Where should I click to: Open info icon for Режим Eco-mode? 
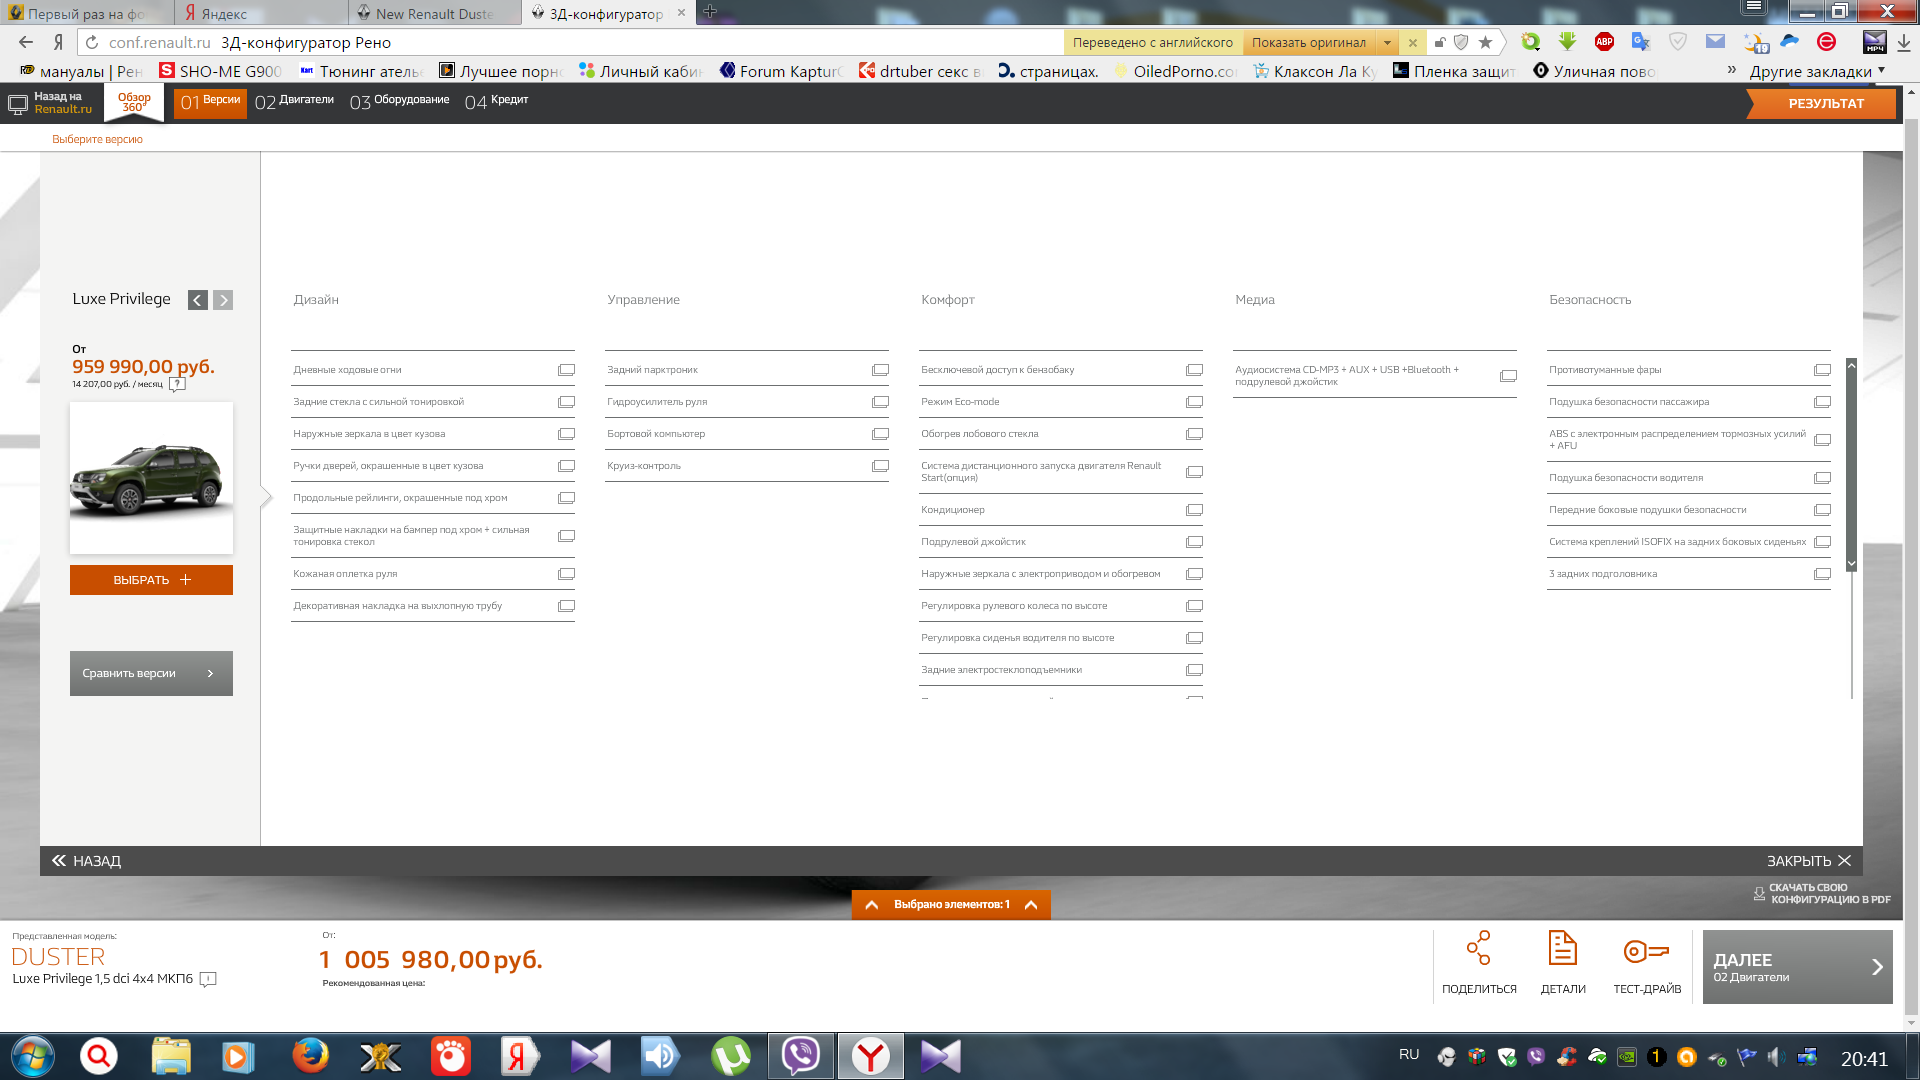[1194, 402]
